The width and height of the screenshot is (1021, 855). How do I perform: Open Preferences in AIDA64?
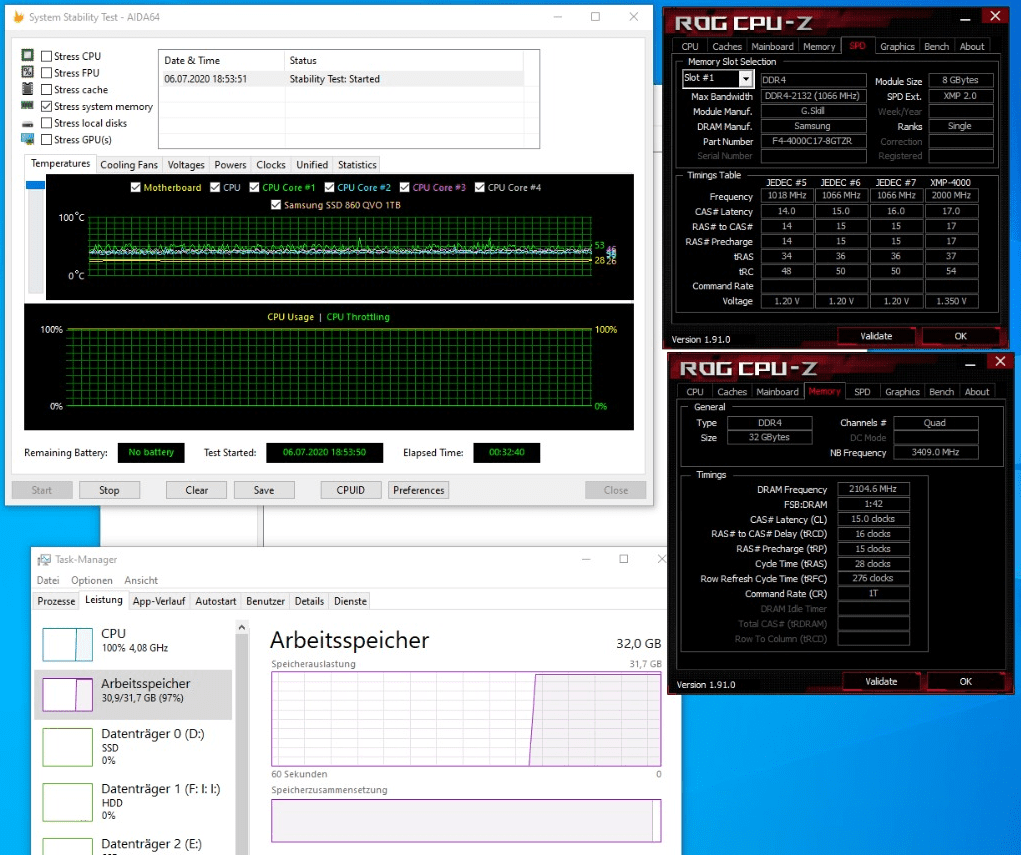coord(419,490)
